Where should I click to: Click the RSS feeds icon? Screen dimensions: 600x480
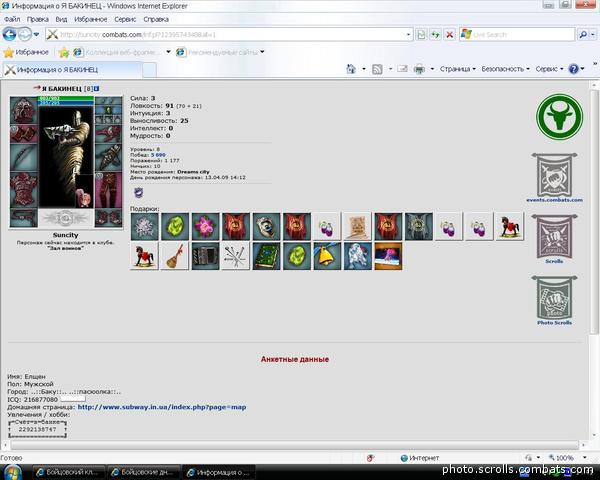tap(377, 69)
